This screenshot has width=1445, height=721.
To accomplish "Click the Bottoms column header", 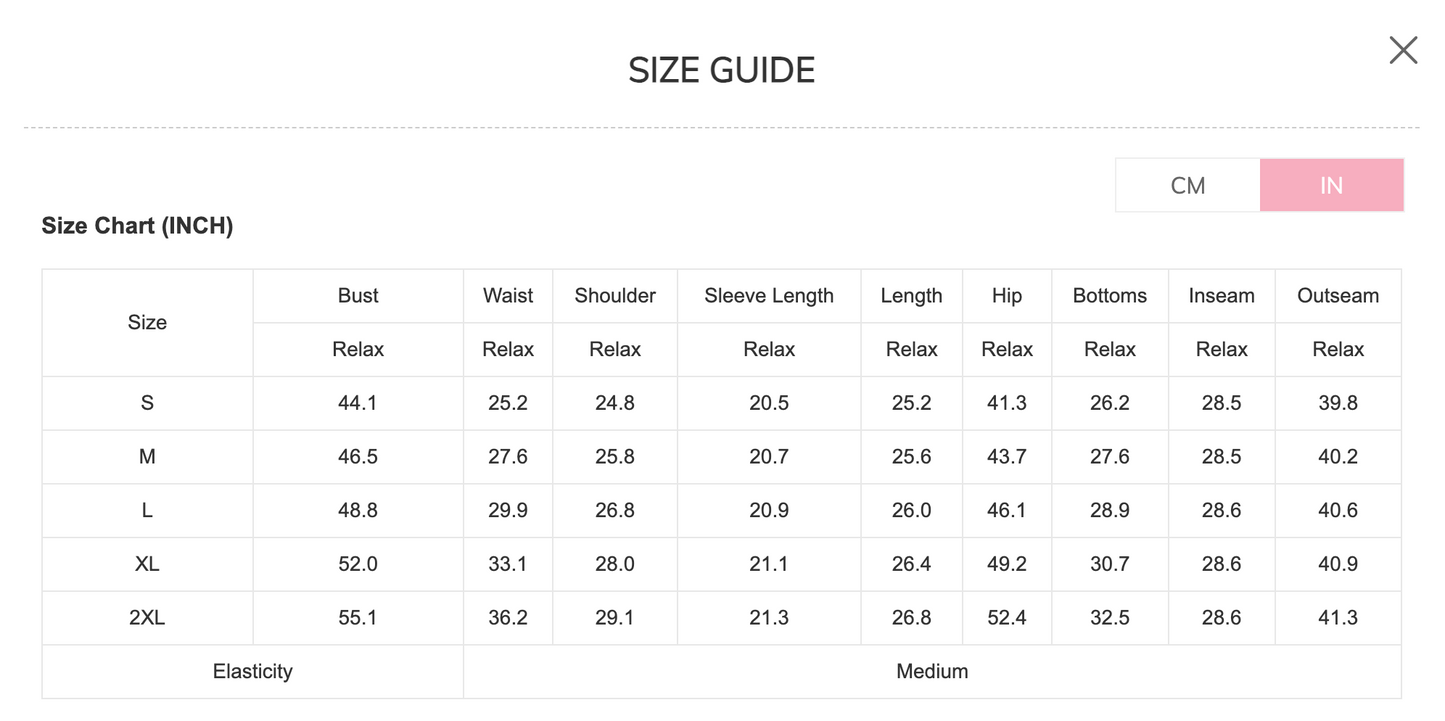I will pos(1109,295).
